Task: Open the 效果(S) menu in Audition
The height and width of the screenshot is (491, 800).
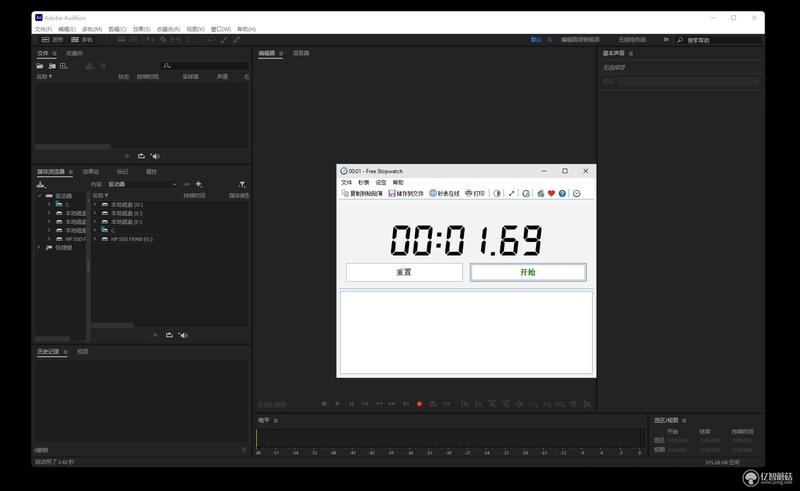Action: (x=141, y=29)
